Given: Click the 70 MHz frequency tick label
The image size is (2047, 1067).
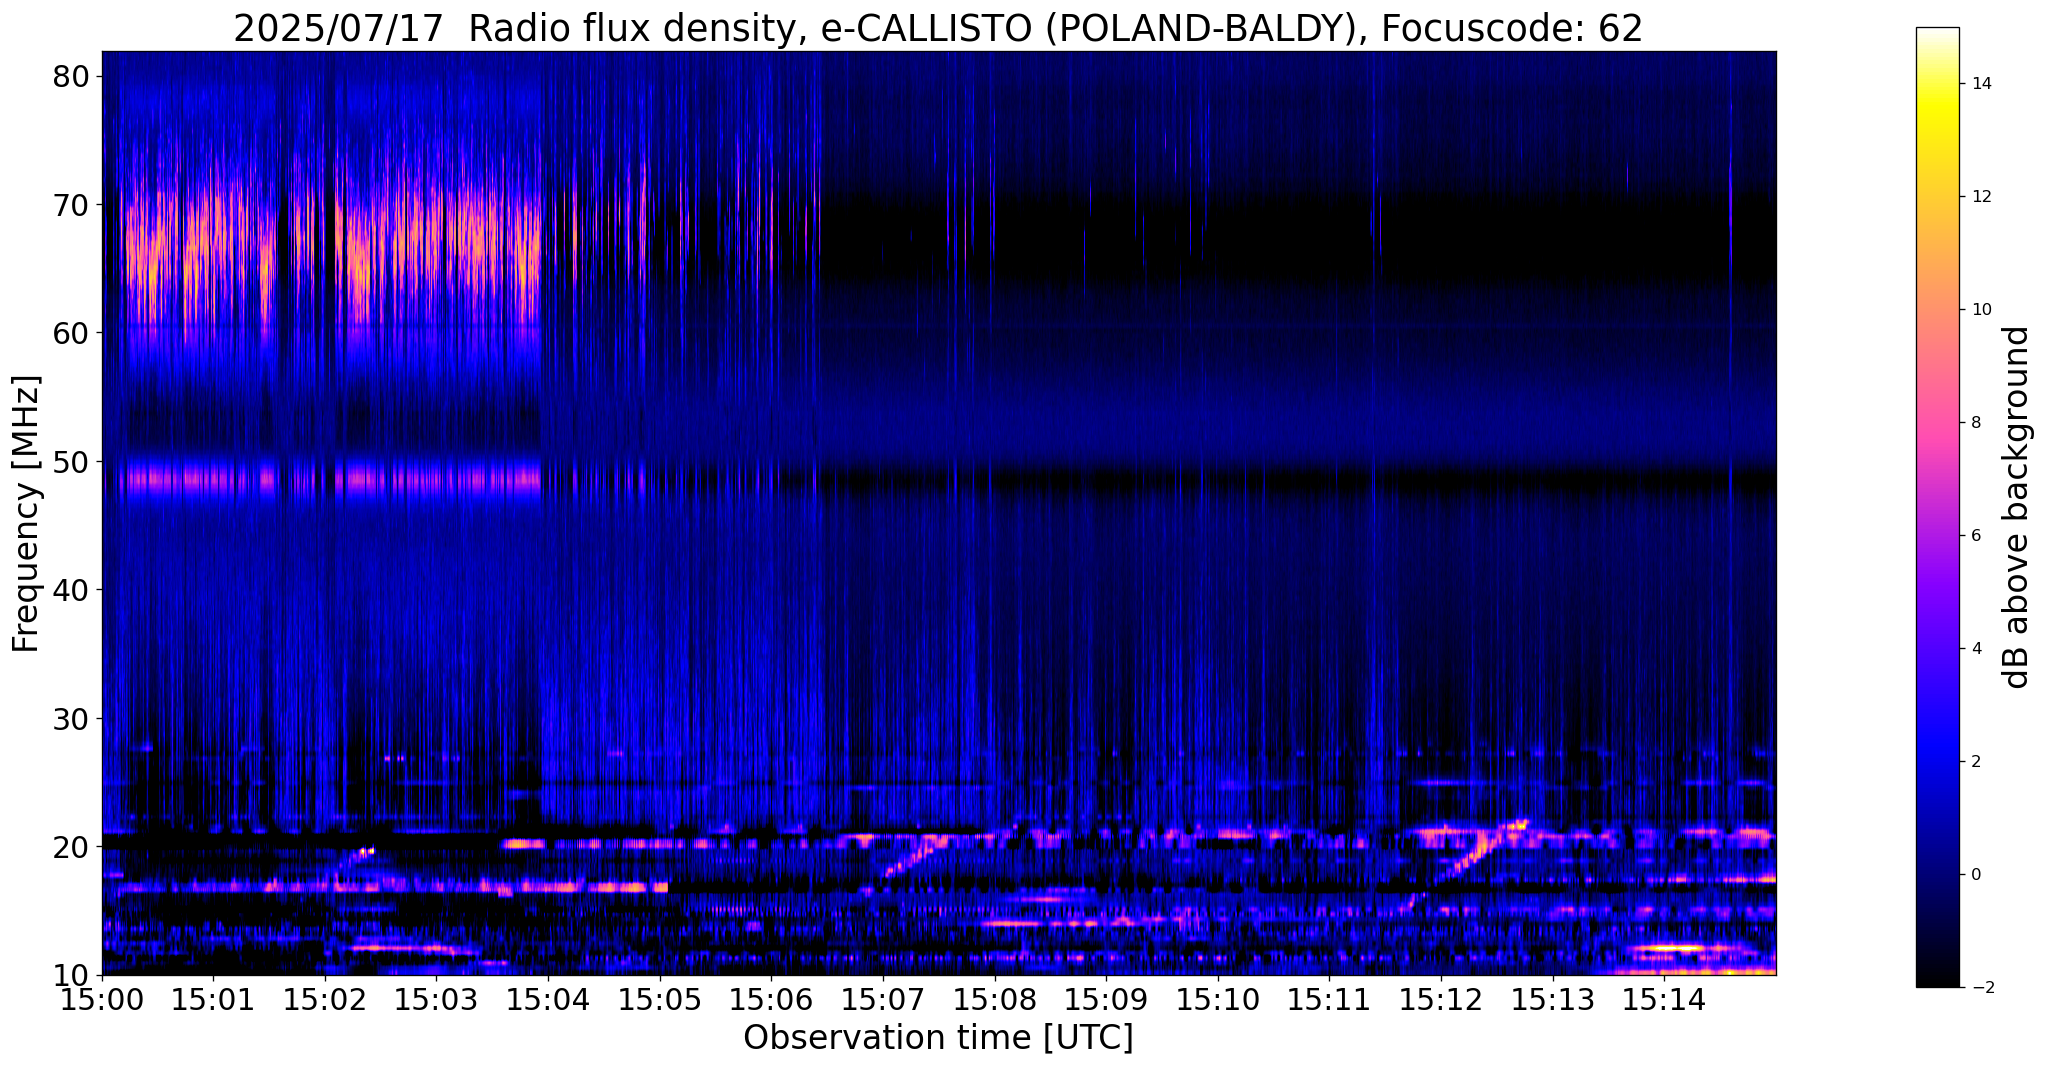Looking at the screenshot, I should pyautogui.click(x=71, y=205).
